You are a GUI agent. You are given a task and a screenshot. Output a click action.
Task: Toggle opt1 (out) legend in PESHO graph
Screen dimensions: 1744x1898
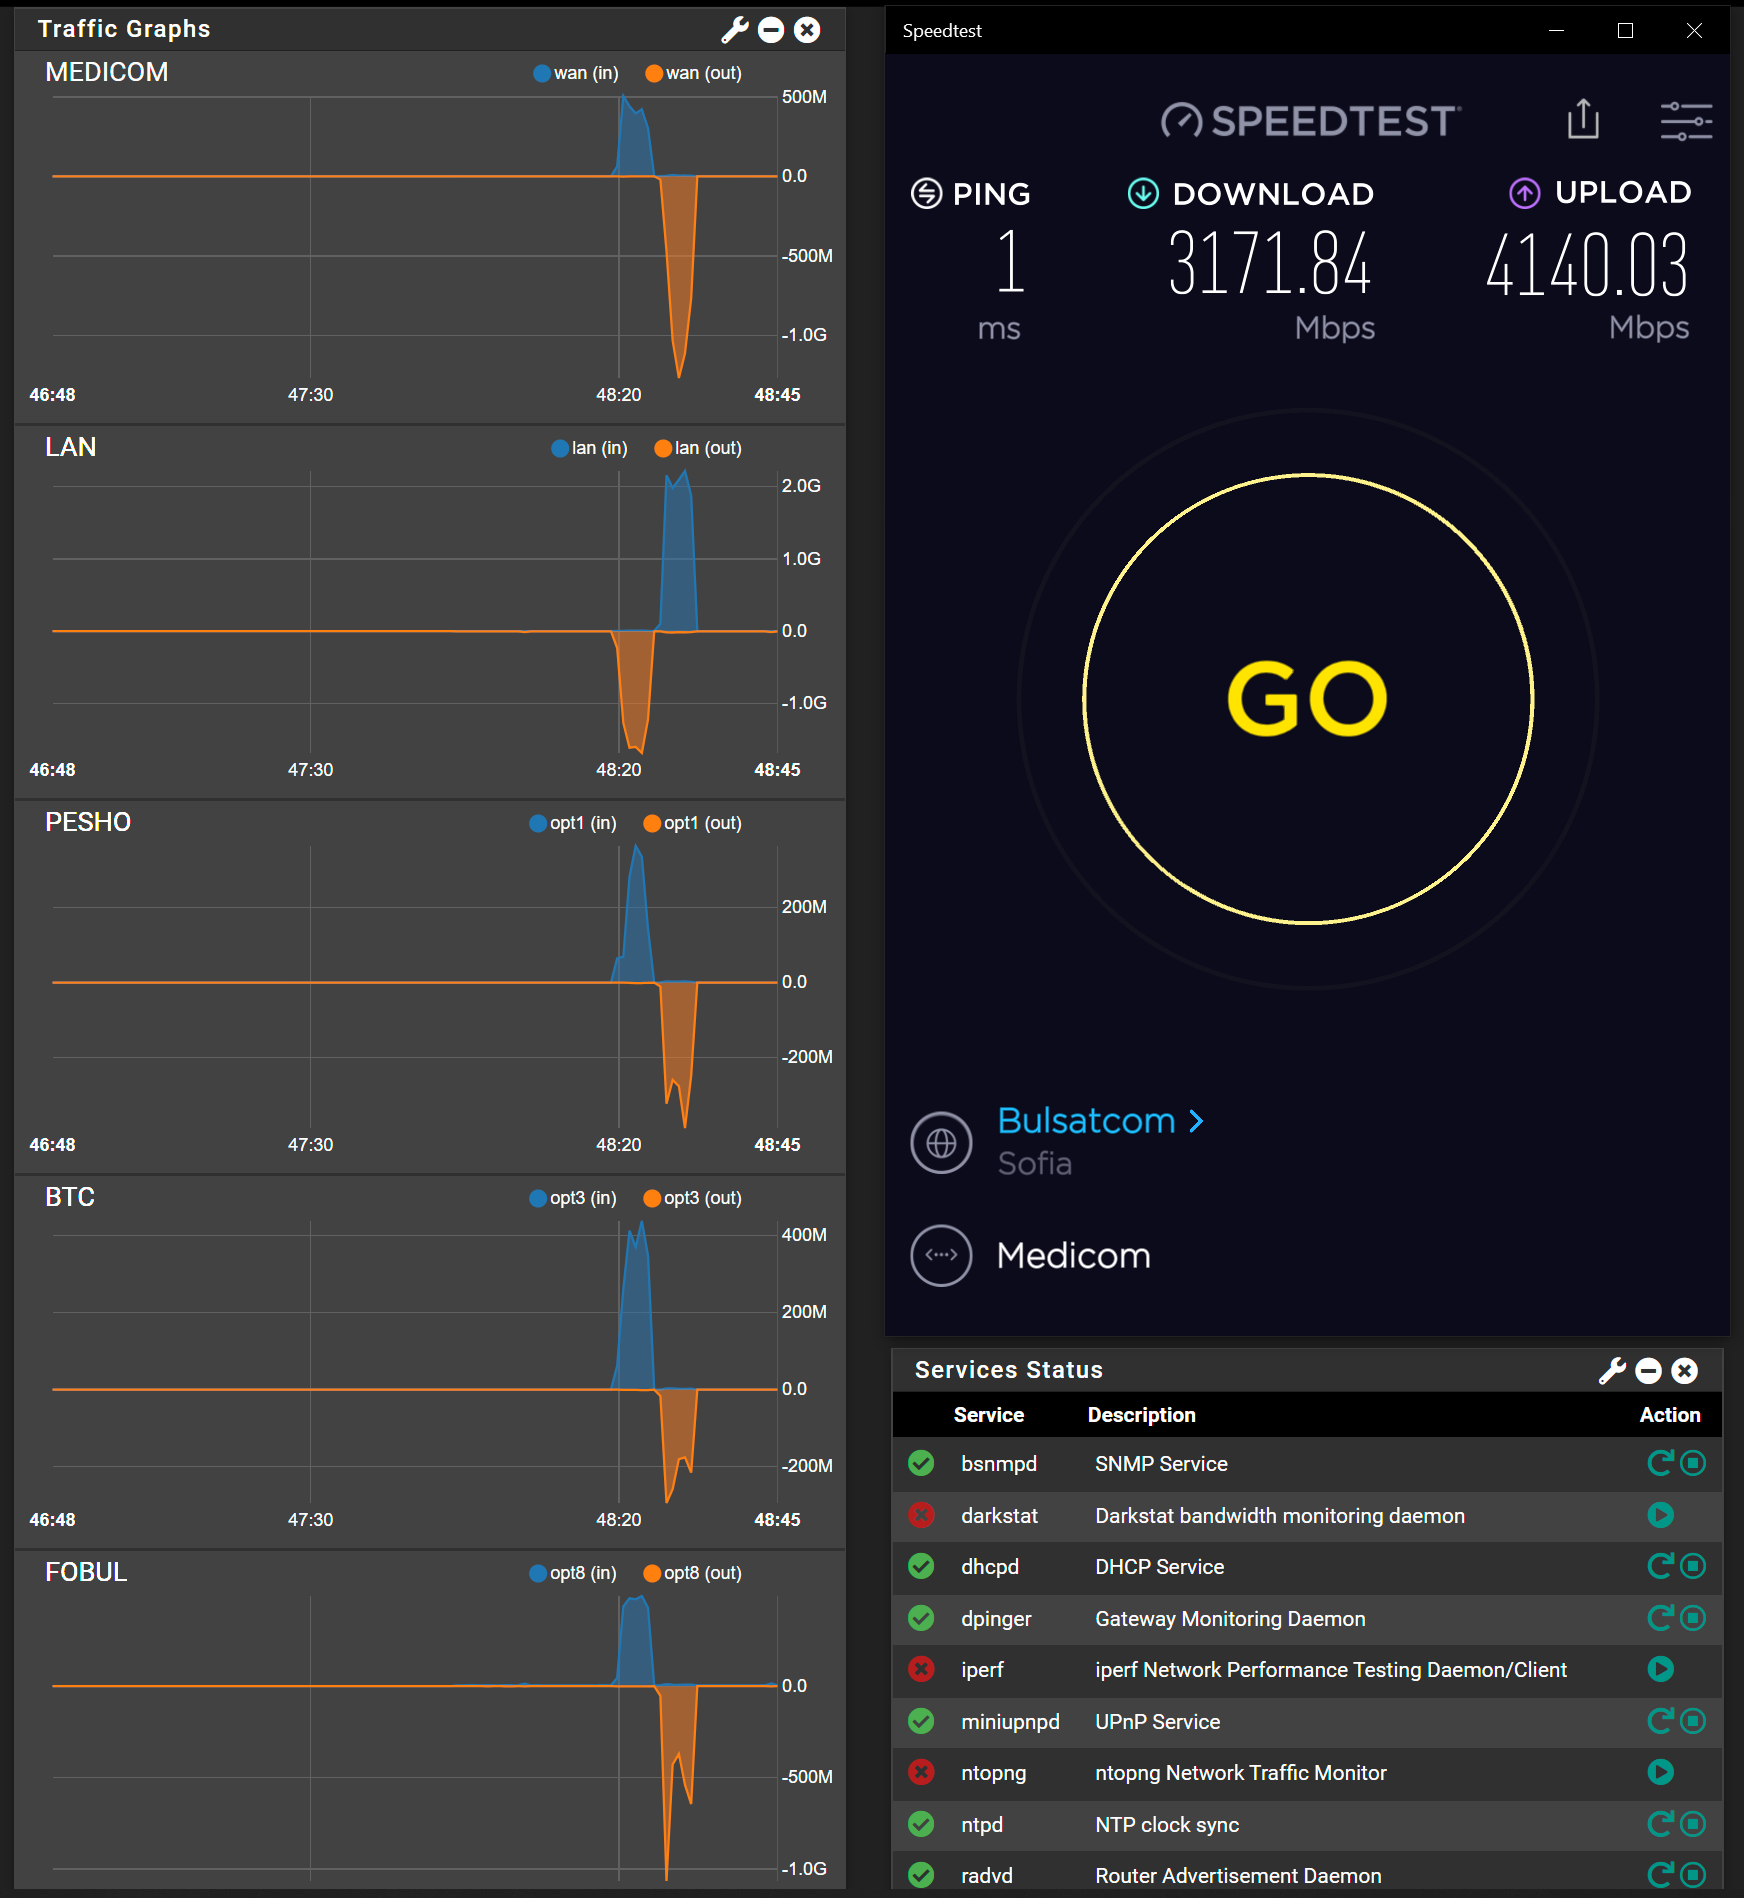point(693,823)
